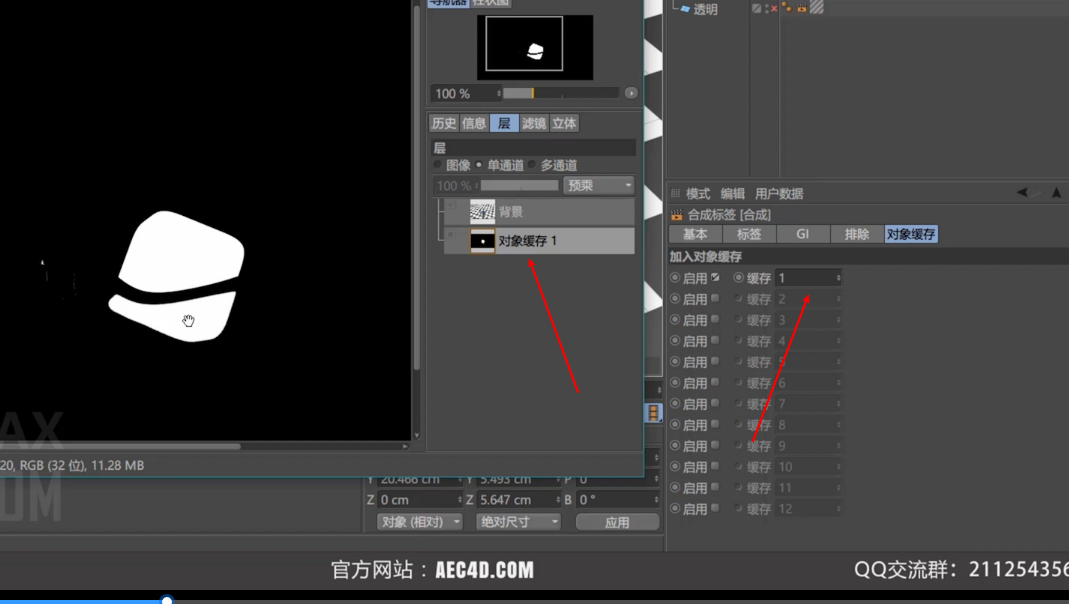Switch to the 立体 tab
The height and width of the screenshot is (604, 1069).
point(564,123)
